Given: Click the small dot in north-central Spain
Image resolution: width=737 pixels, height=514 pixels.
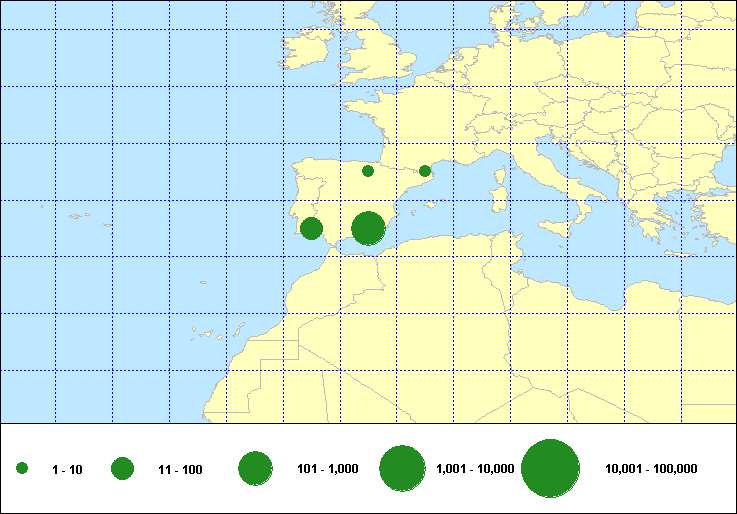Looking at the screenshot, I should [x=368, y=171].
